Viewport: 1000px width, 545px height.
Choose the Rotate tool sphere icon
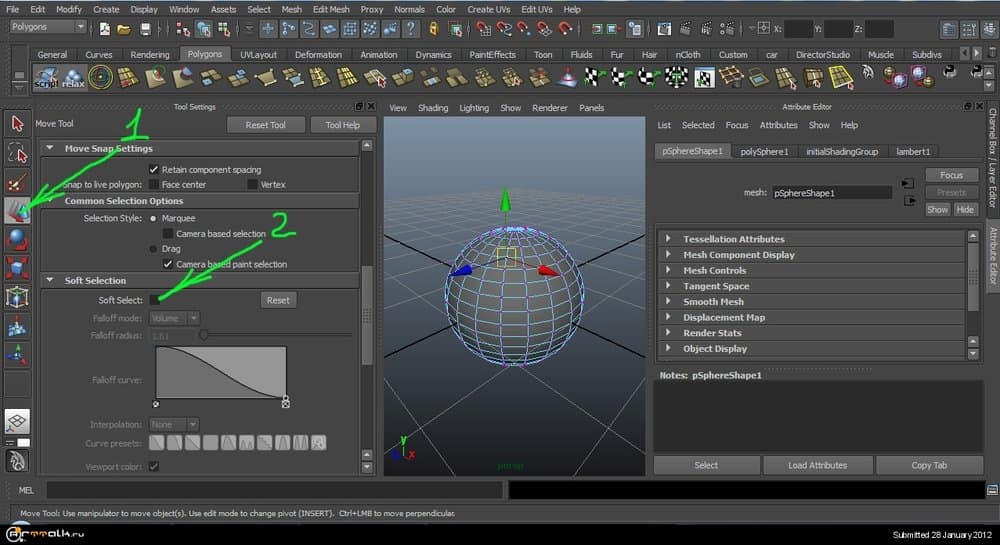point(17,239)
